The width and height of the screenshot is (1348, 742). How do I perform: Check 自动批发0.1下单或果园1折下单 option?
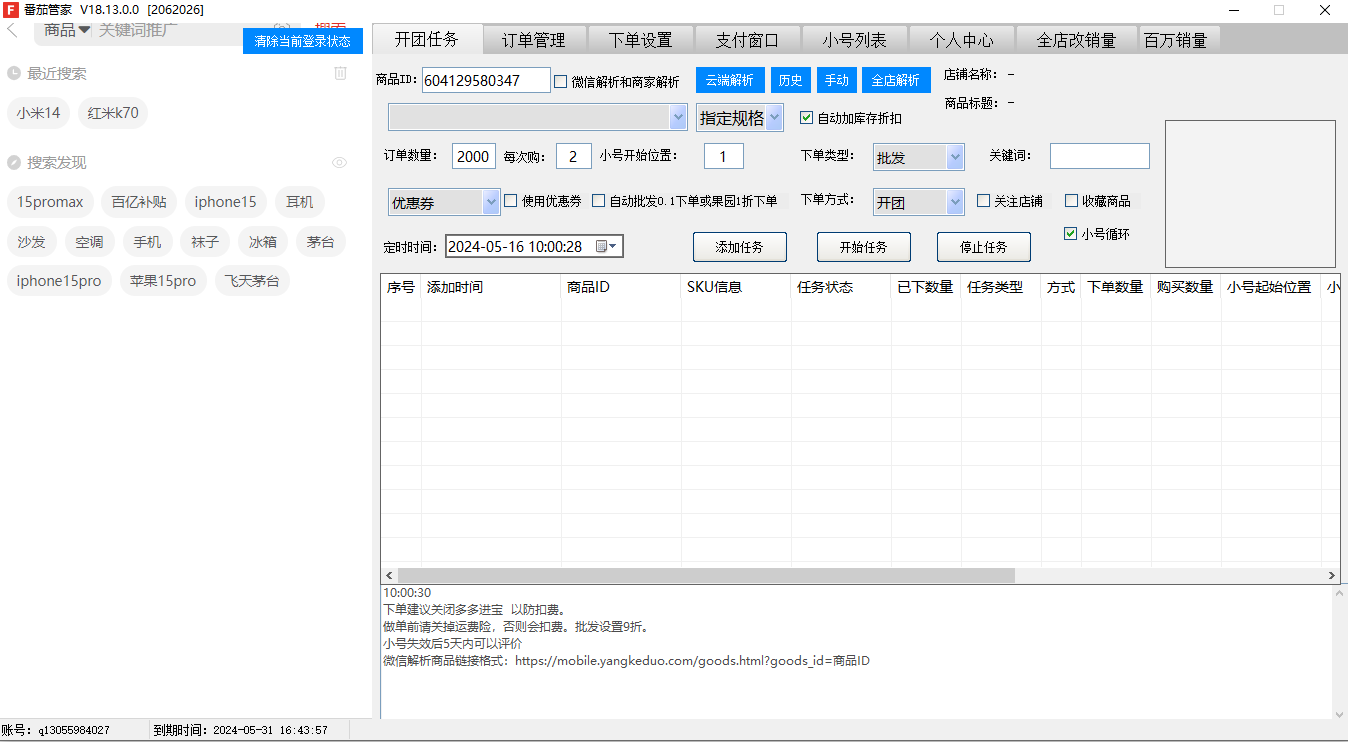pyautogui.click(x=598, y=200)
